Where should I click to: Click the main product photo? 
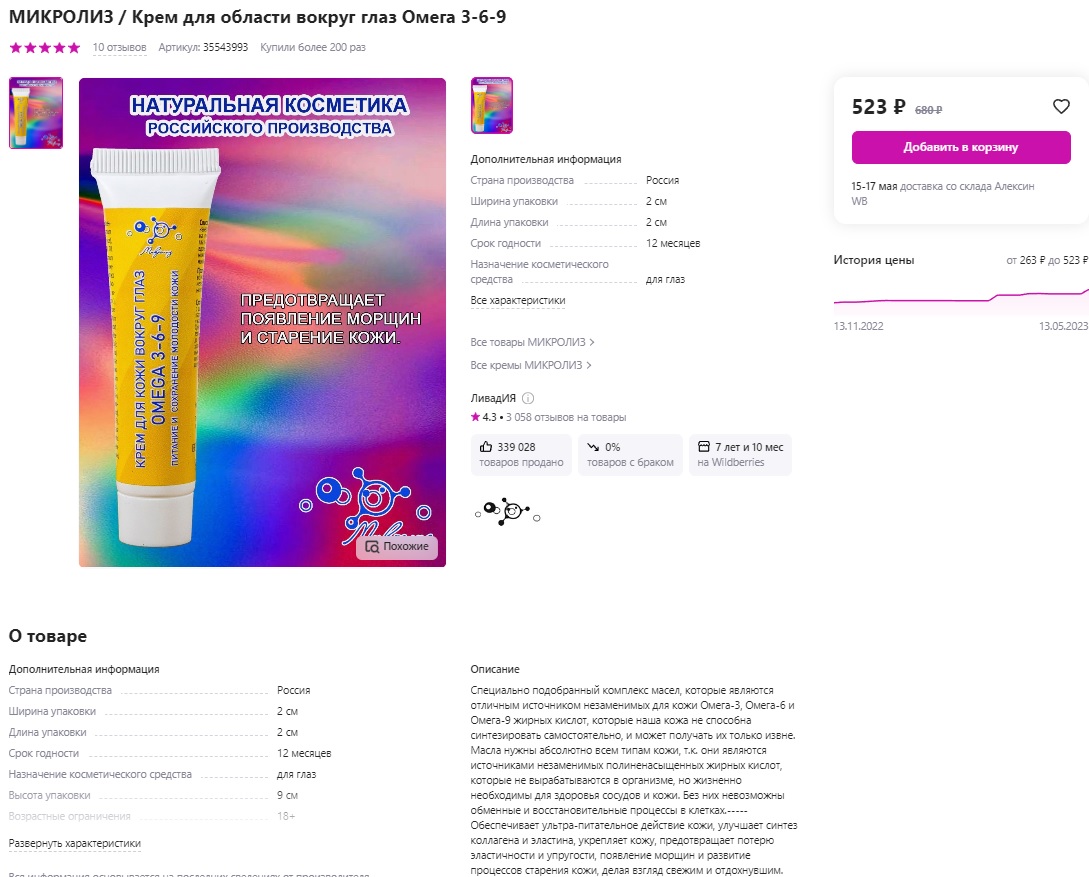tap(263, 322)
